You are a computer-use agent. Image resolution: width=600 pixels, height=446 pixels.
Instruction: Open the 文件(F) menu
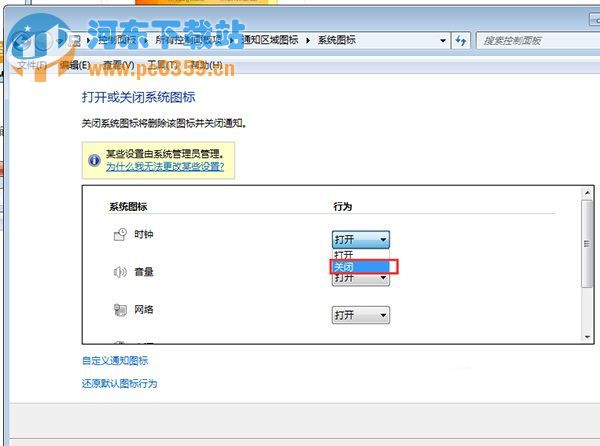pyautogui.click(x=32, y=65)
